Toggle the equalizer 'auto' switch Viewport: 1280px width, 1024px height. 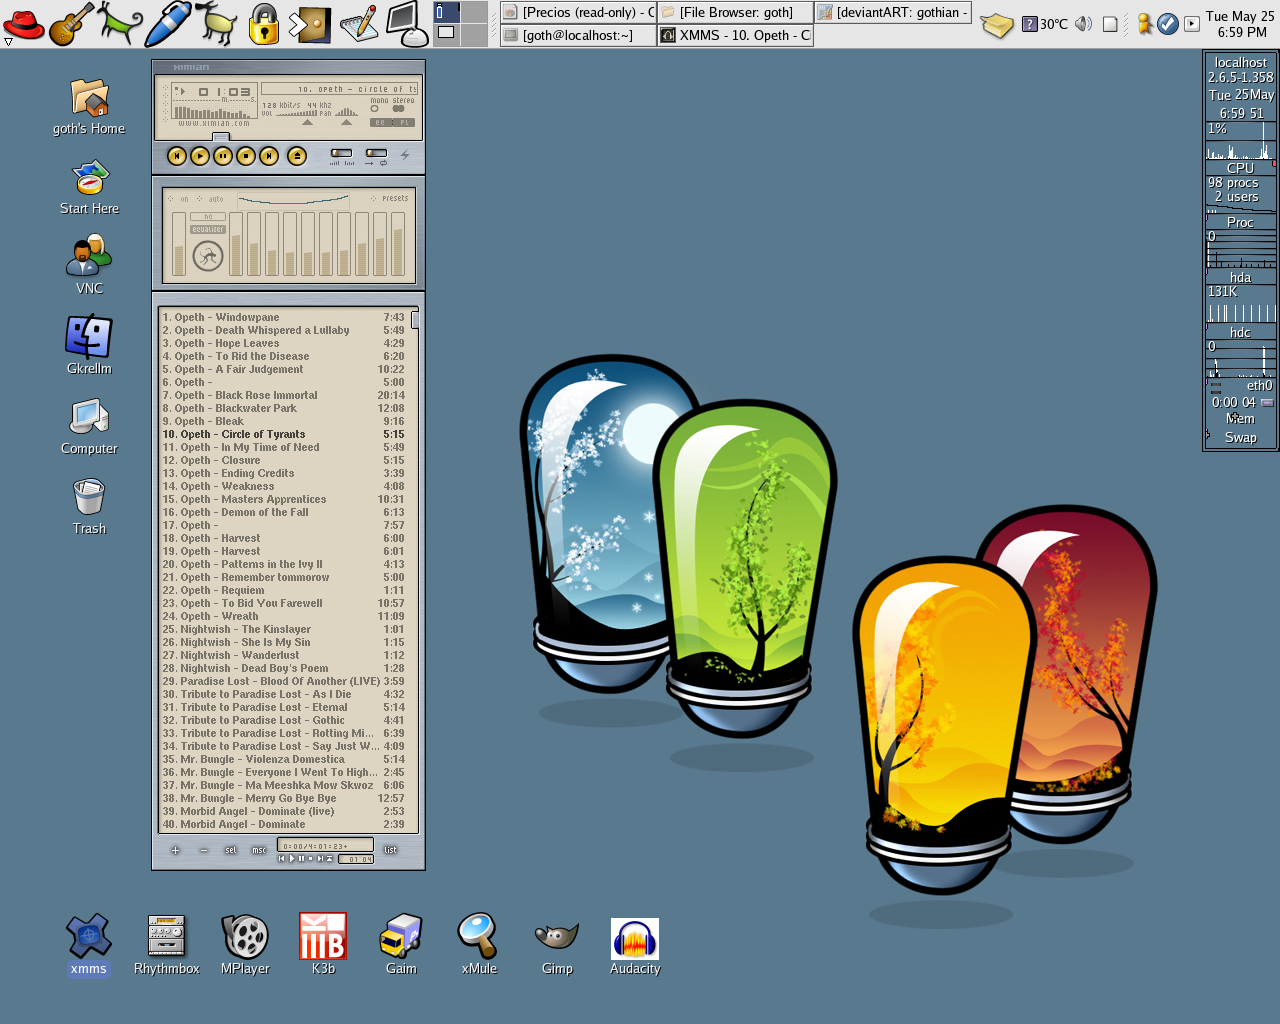(x=210, y=199)
